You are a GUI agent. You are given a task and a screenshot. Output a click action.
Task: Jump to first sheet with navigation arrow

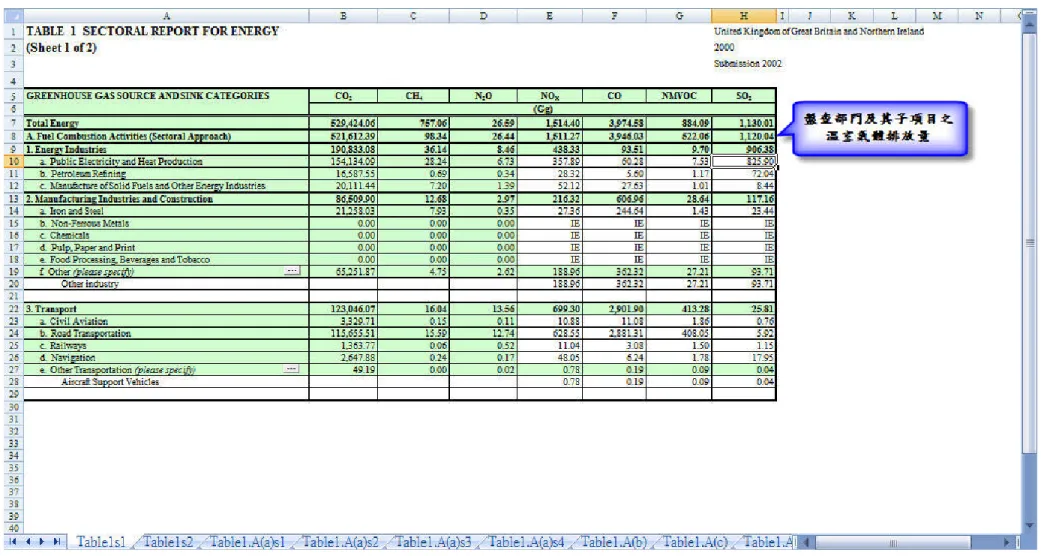click(x=13, y=542)
